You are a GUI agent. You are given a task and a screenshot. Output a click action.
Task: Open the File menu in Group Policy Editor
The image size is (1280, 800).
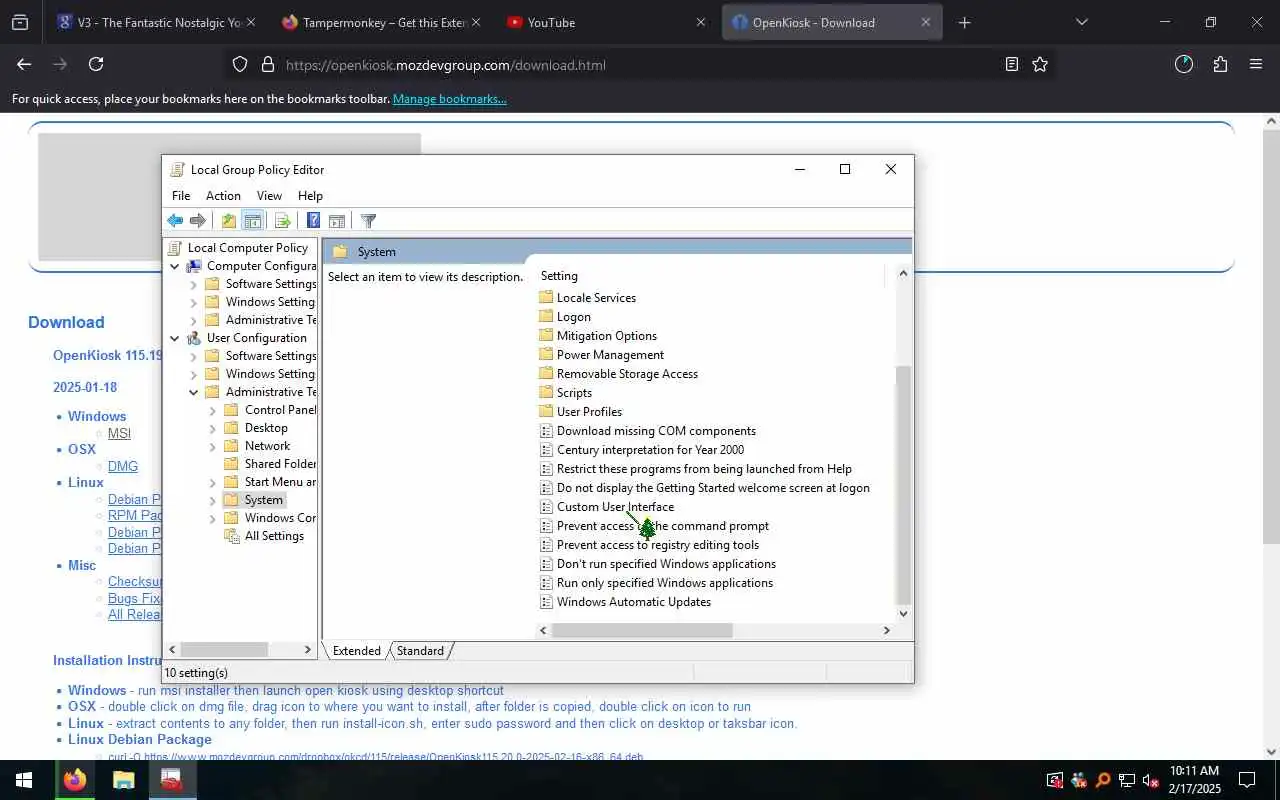[181, 196]
